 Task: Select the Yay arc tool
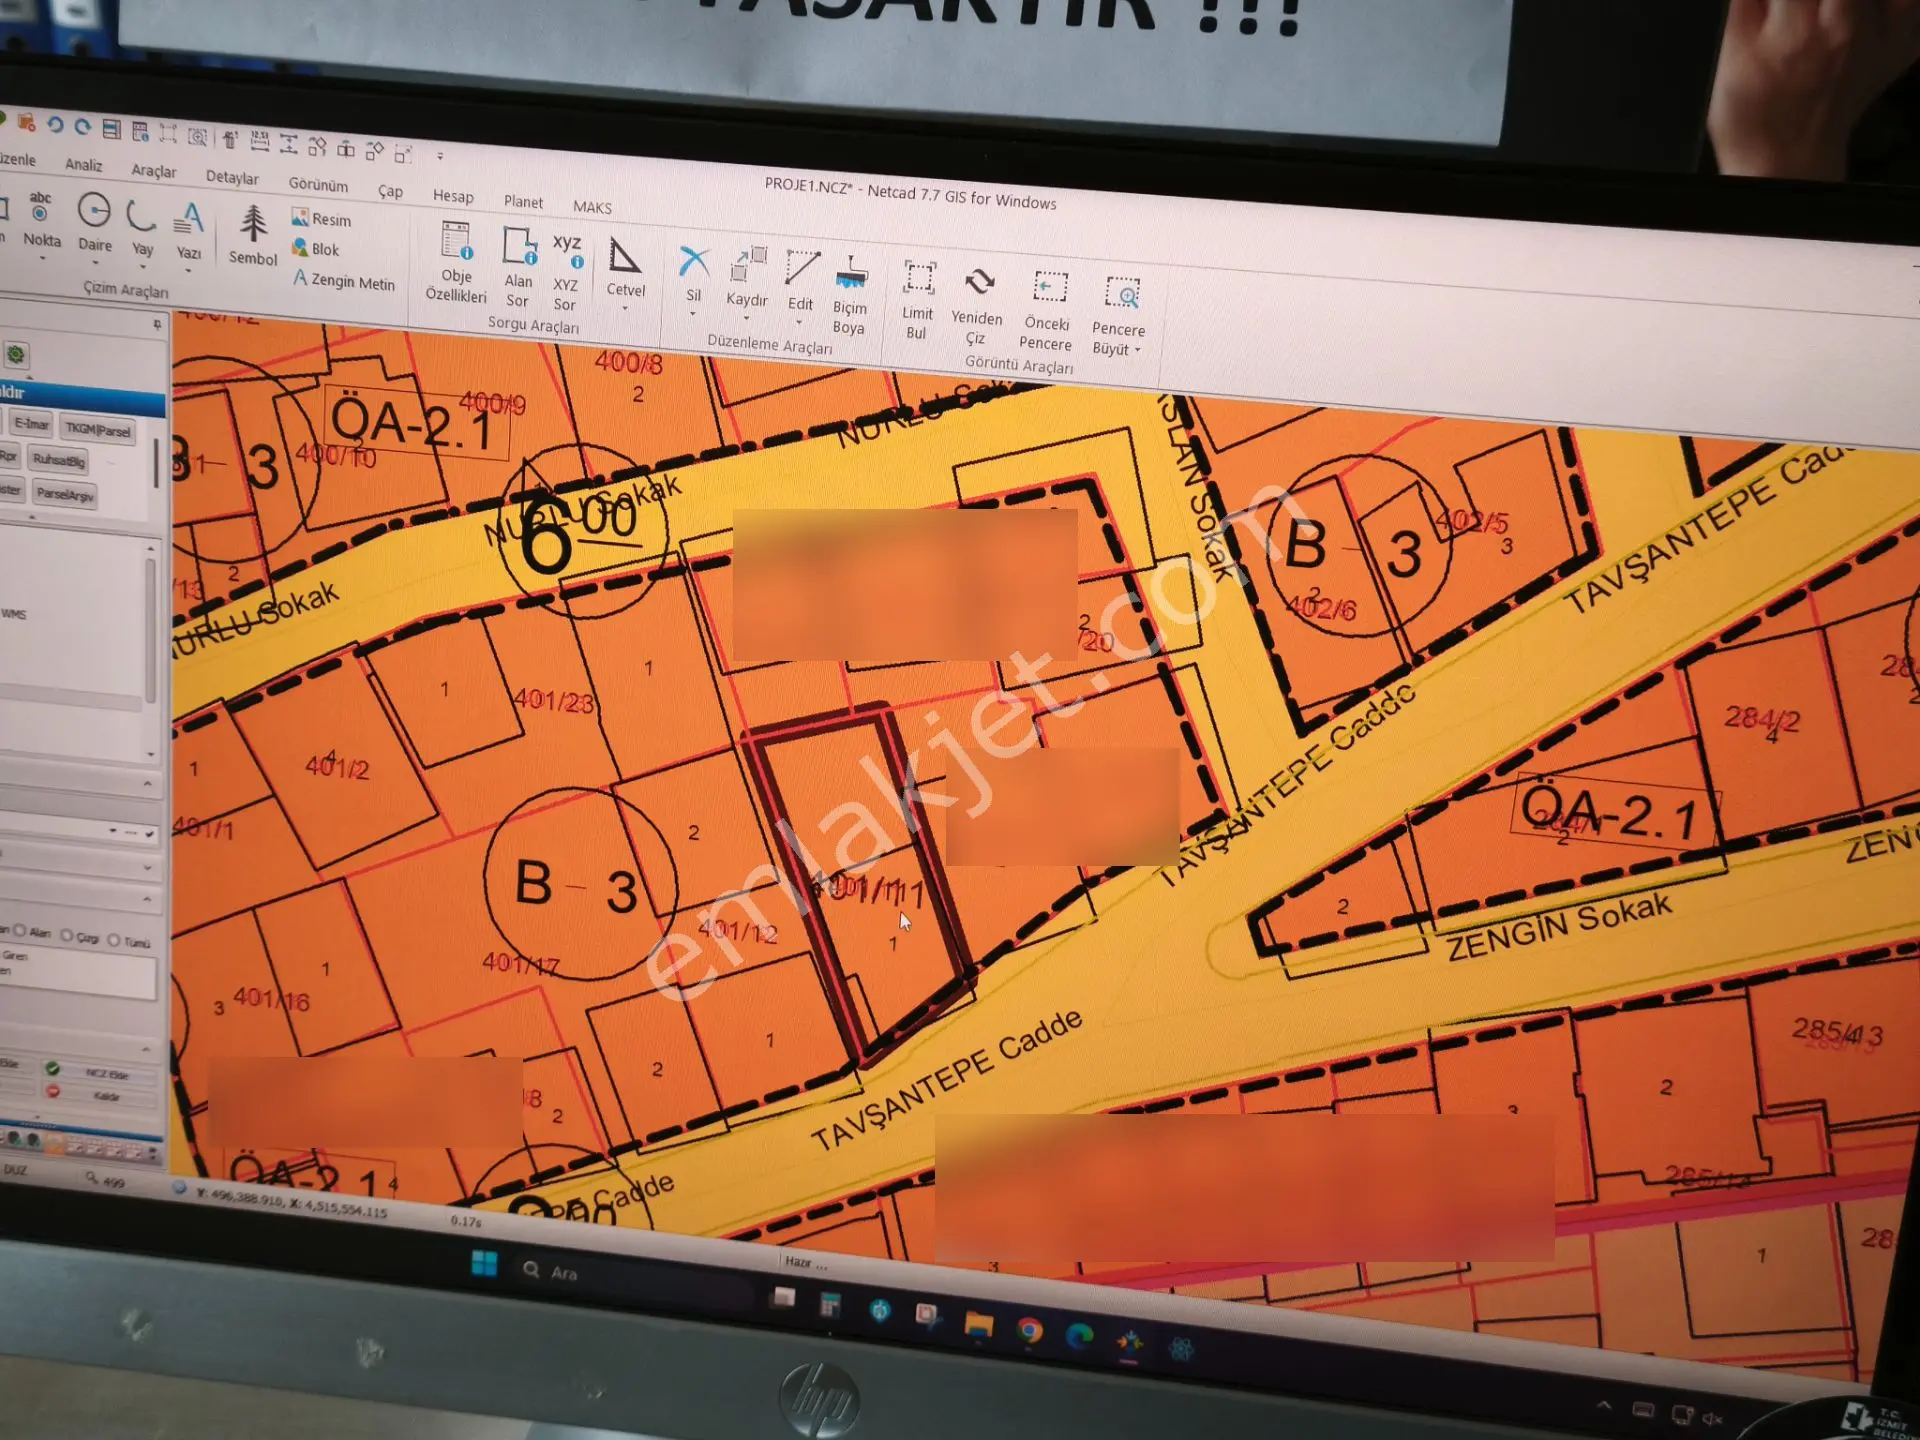click(x=142, y=227)
